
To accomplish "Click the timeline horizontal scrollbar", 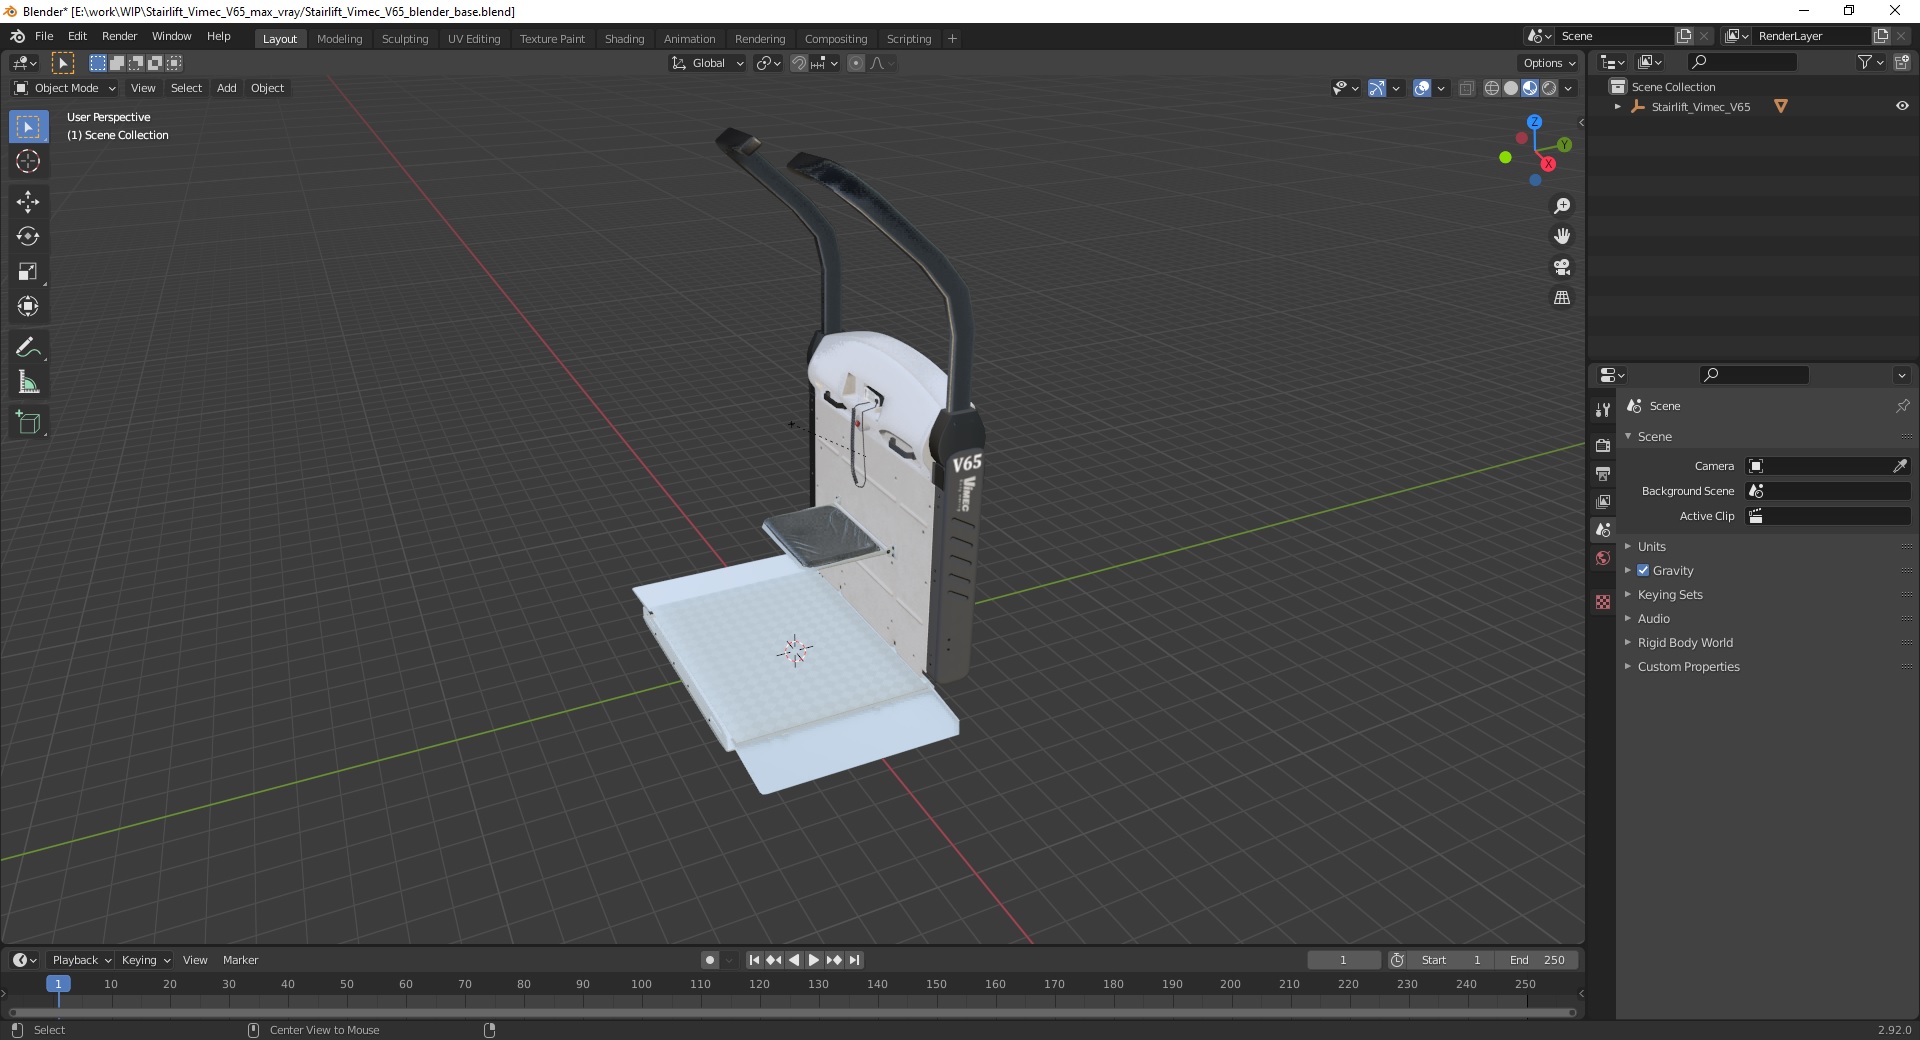I will coord(792,1013).
